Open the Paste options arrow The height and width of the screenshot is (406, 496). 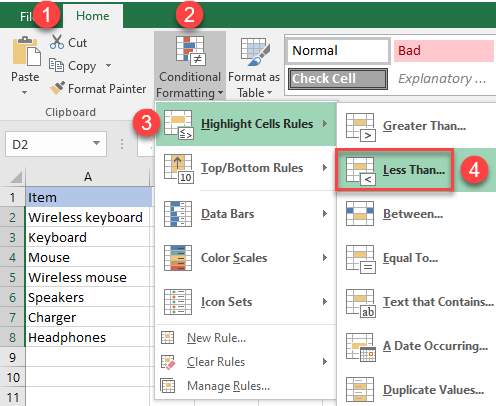(x=25, y=92)
